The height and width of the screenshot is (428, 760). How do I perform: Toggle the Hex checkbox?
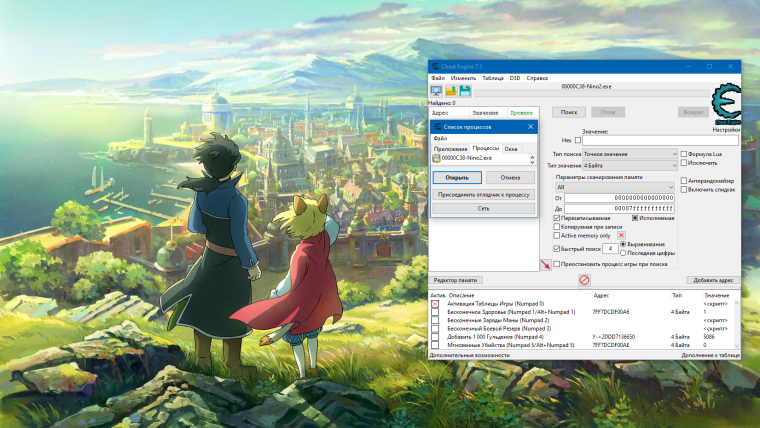578,140
